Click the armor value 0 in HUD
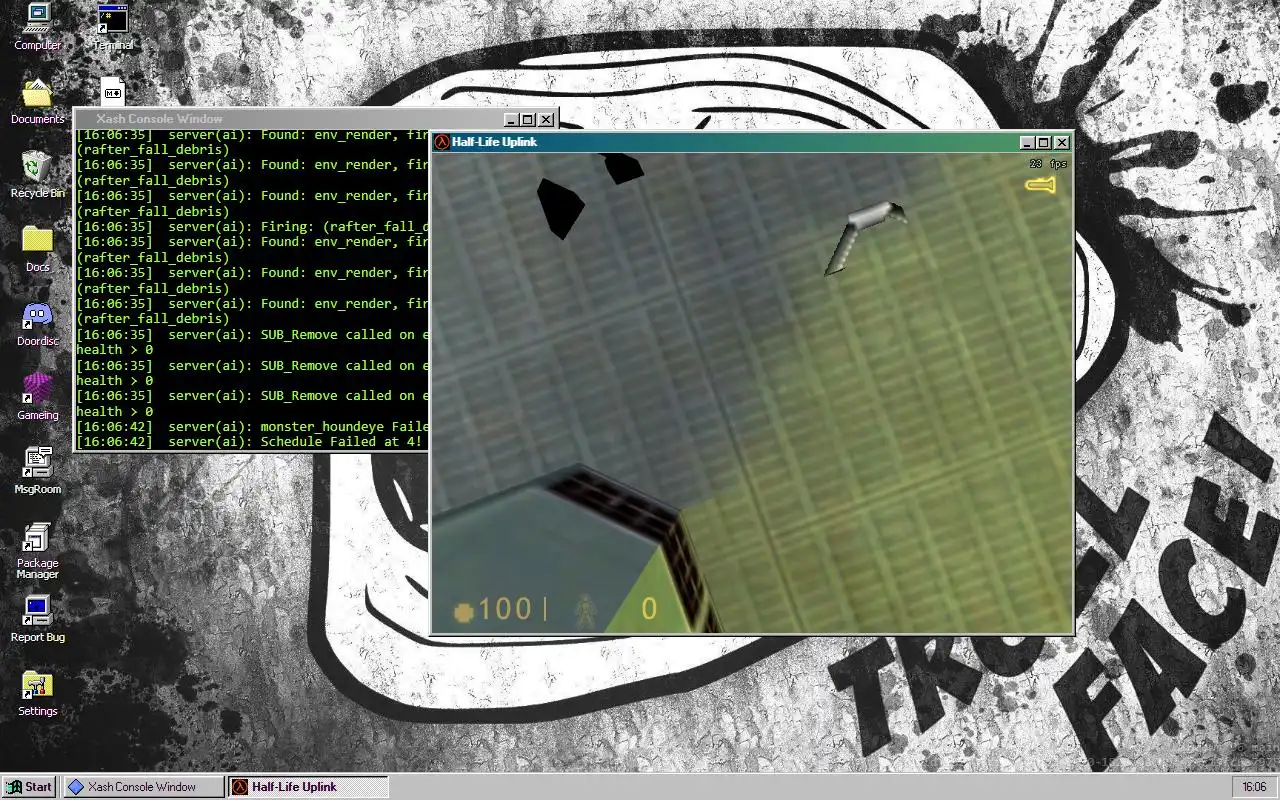This screenshot has width=1280, height=800. pos(649,608)
